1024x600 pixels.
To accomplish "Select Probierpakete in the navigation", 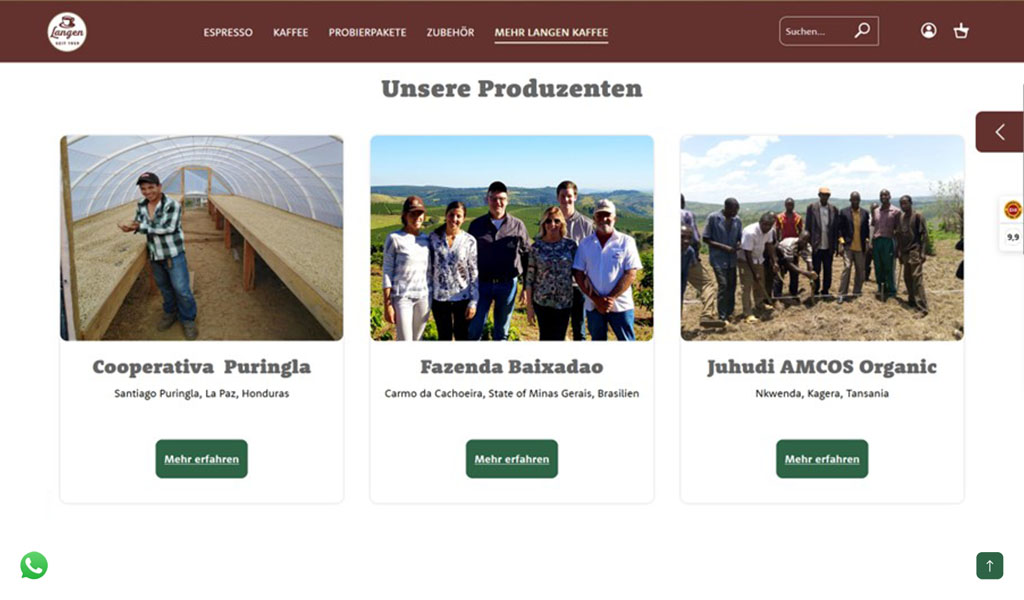I will pyautogui.click(x=367, y=32).
